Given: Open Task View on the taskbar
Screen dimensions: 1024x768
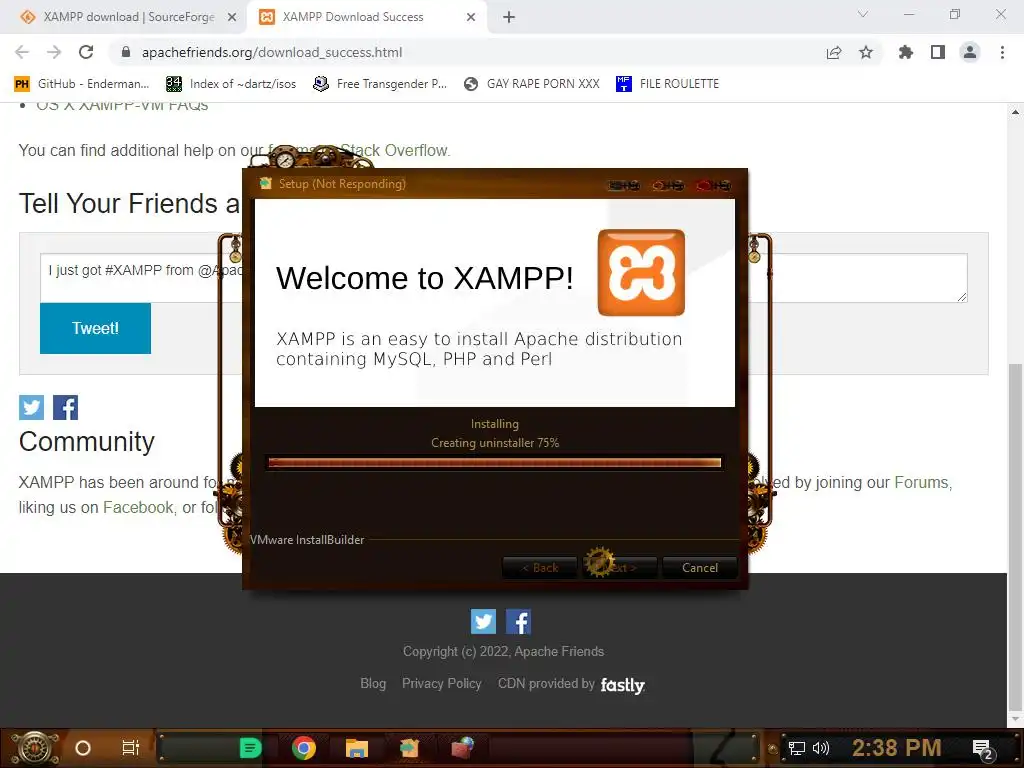Looking at the screenshot, I should pos(131,748).
